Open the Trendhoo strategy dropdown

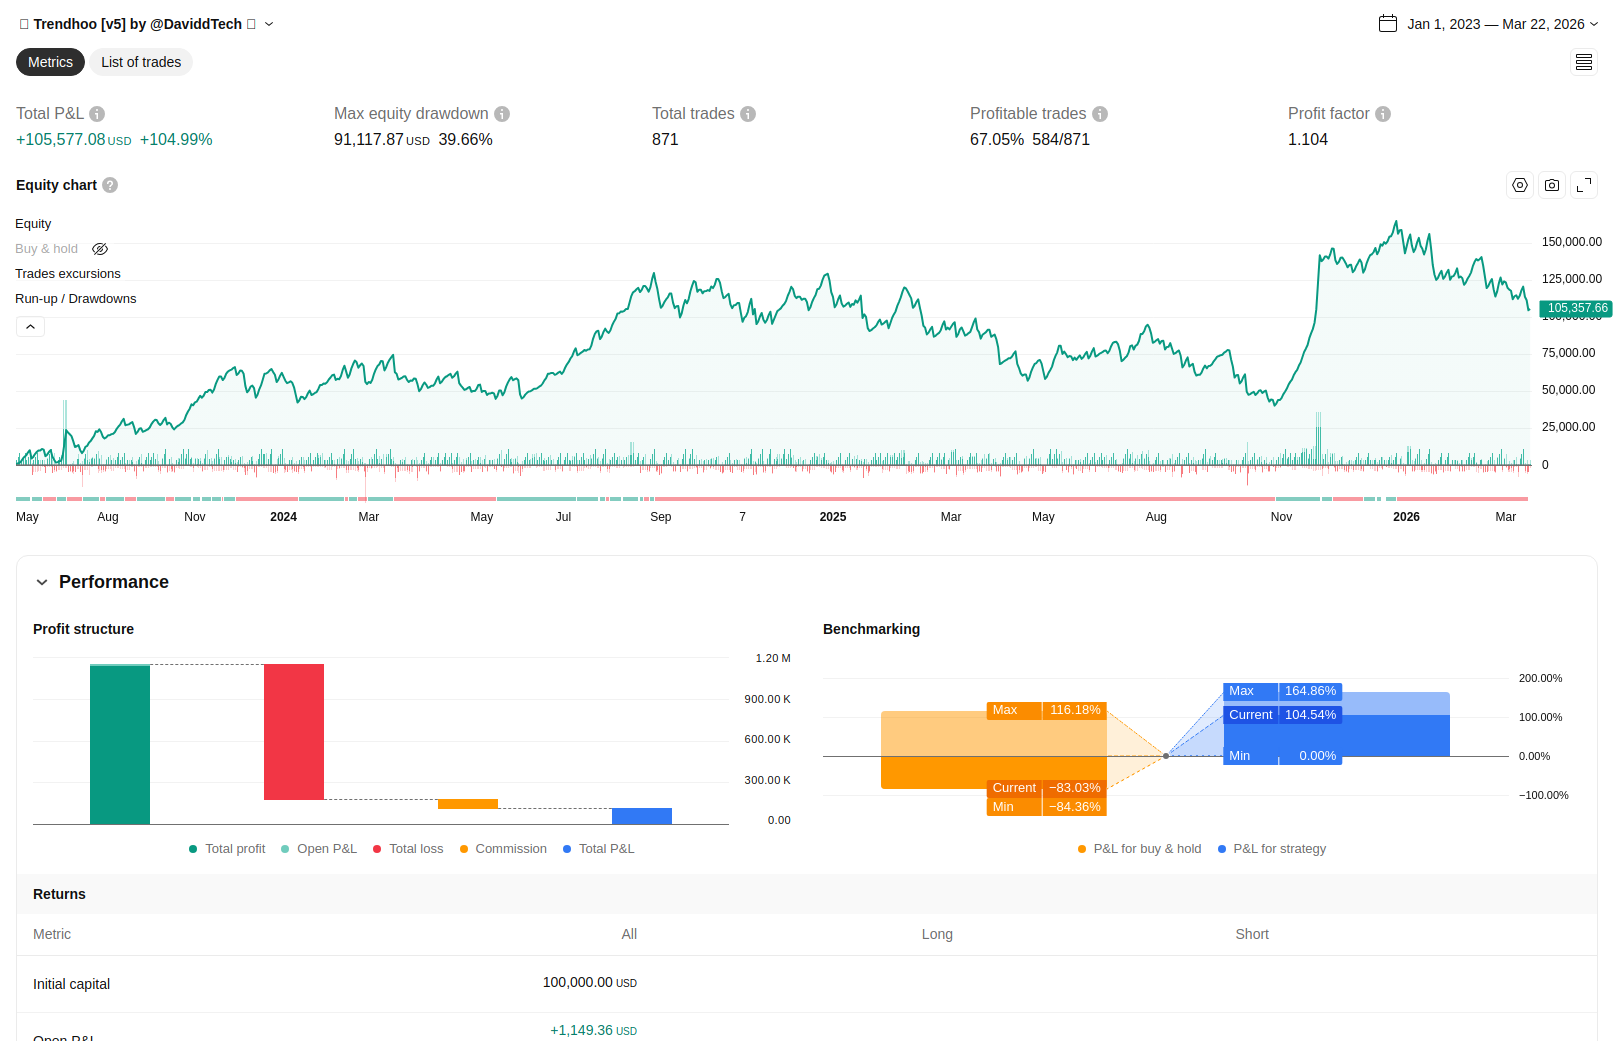[x=269, y=24]
